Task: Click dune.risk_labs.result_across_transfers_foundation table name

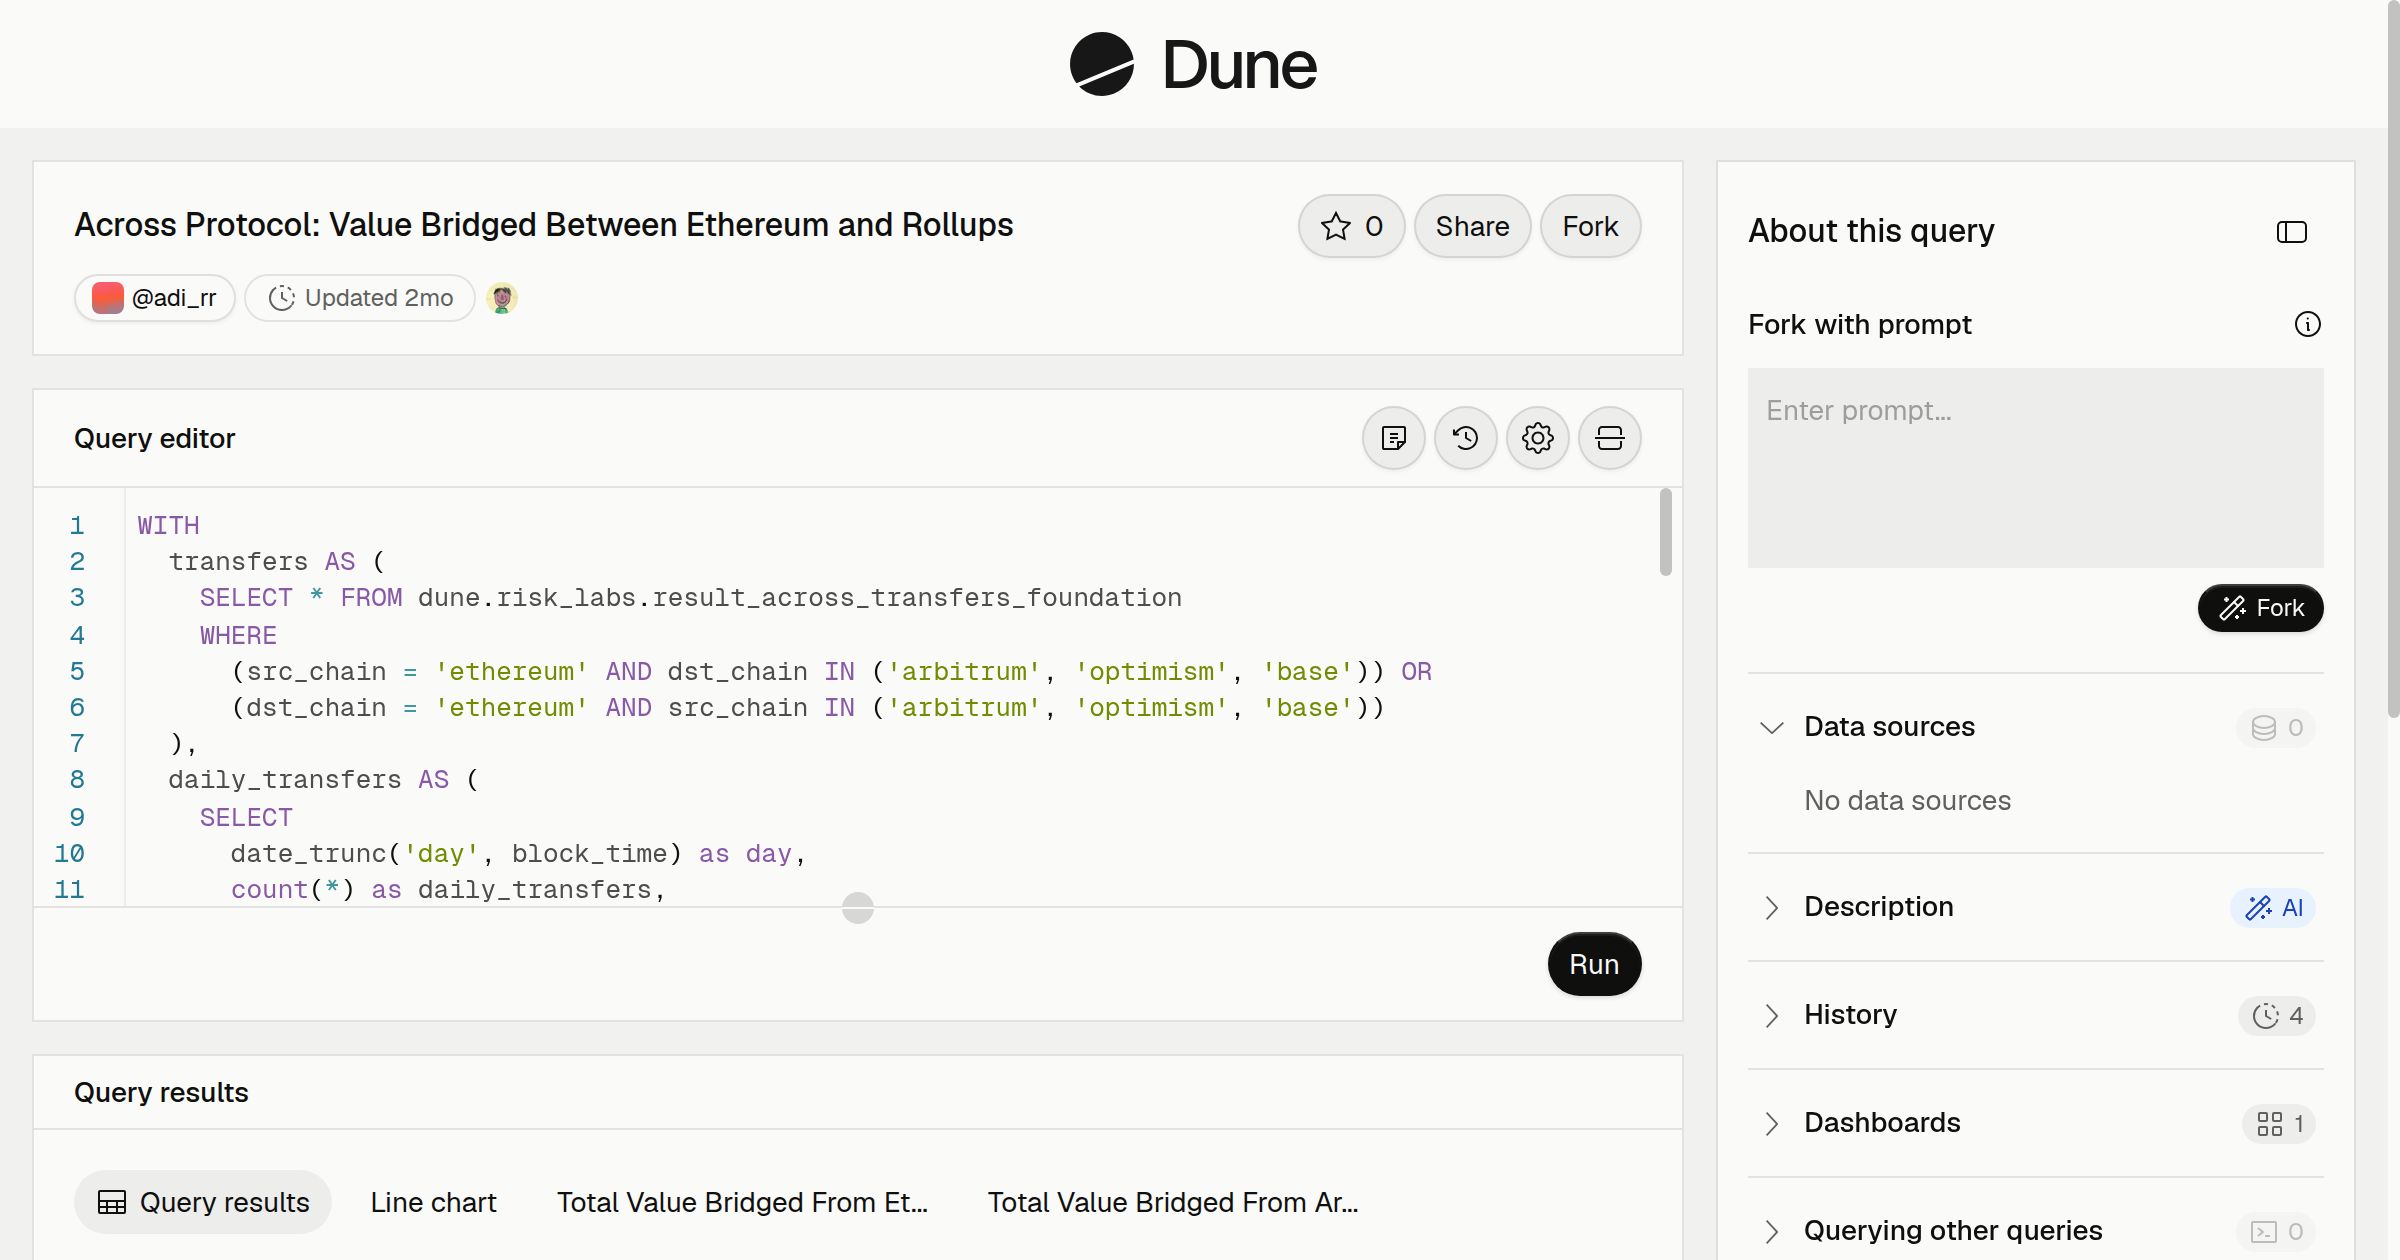Action: click(x=800, y=597)
